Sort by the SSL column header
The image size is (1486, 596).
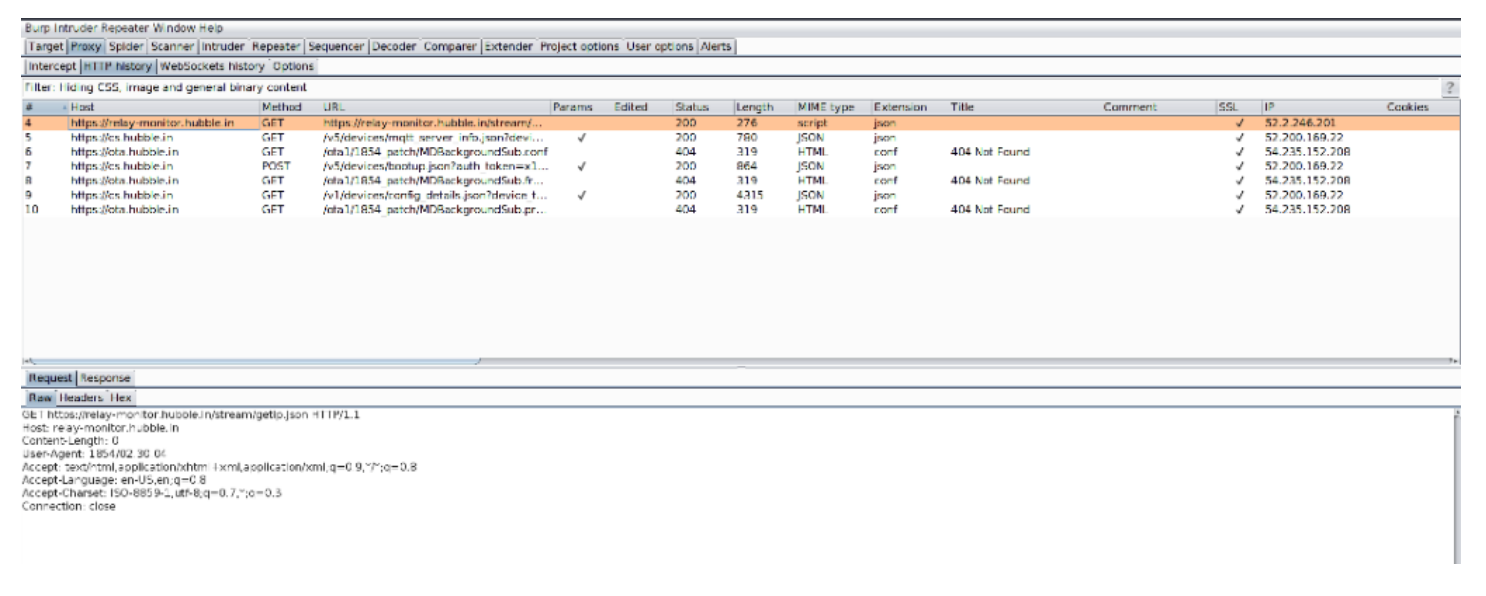1238,107
